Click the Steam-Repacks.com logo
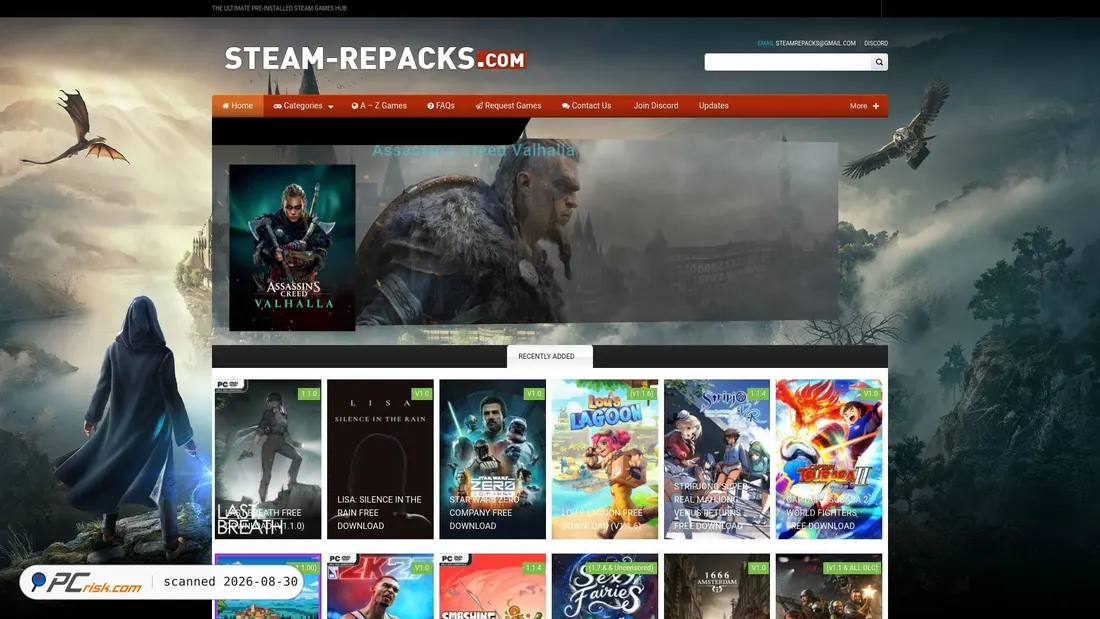The height and width of the screenshot is (619, 1100). point(375,59)
